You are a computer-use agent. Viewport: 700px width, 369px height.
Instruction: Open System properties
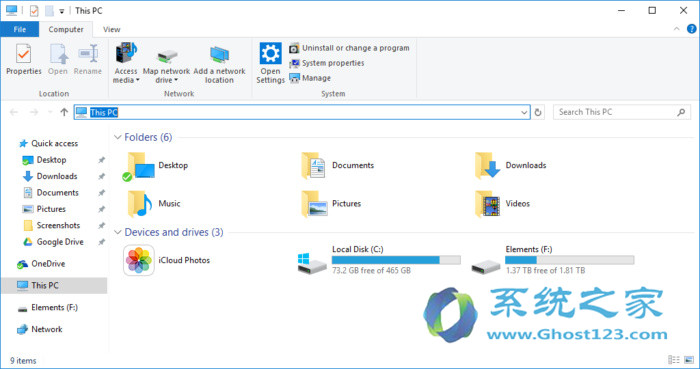[x=326, y=63]
